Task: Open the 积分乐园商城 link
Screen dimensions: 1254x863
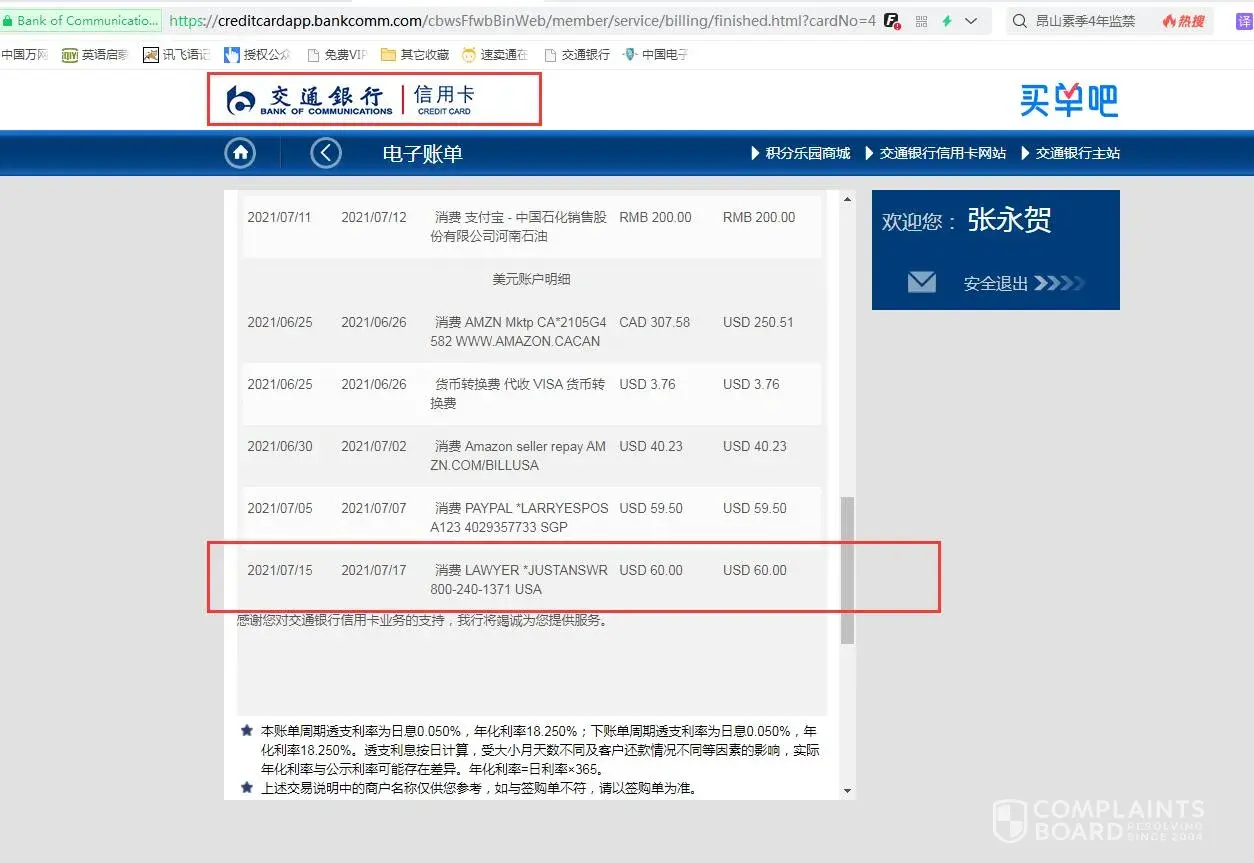Action: [800, 153]
